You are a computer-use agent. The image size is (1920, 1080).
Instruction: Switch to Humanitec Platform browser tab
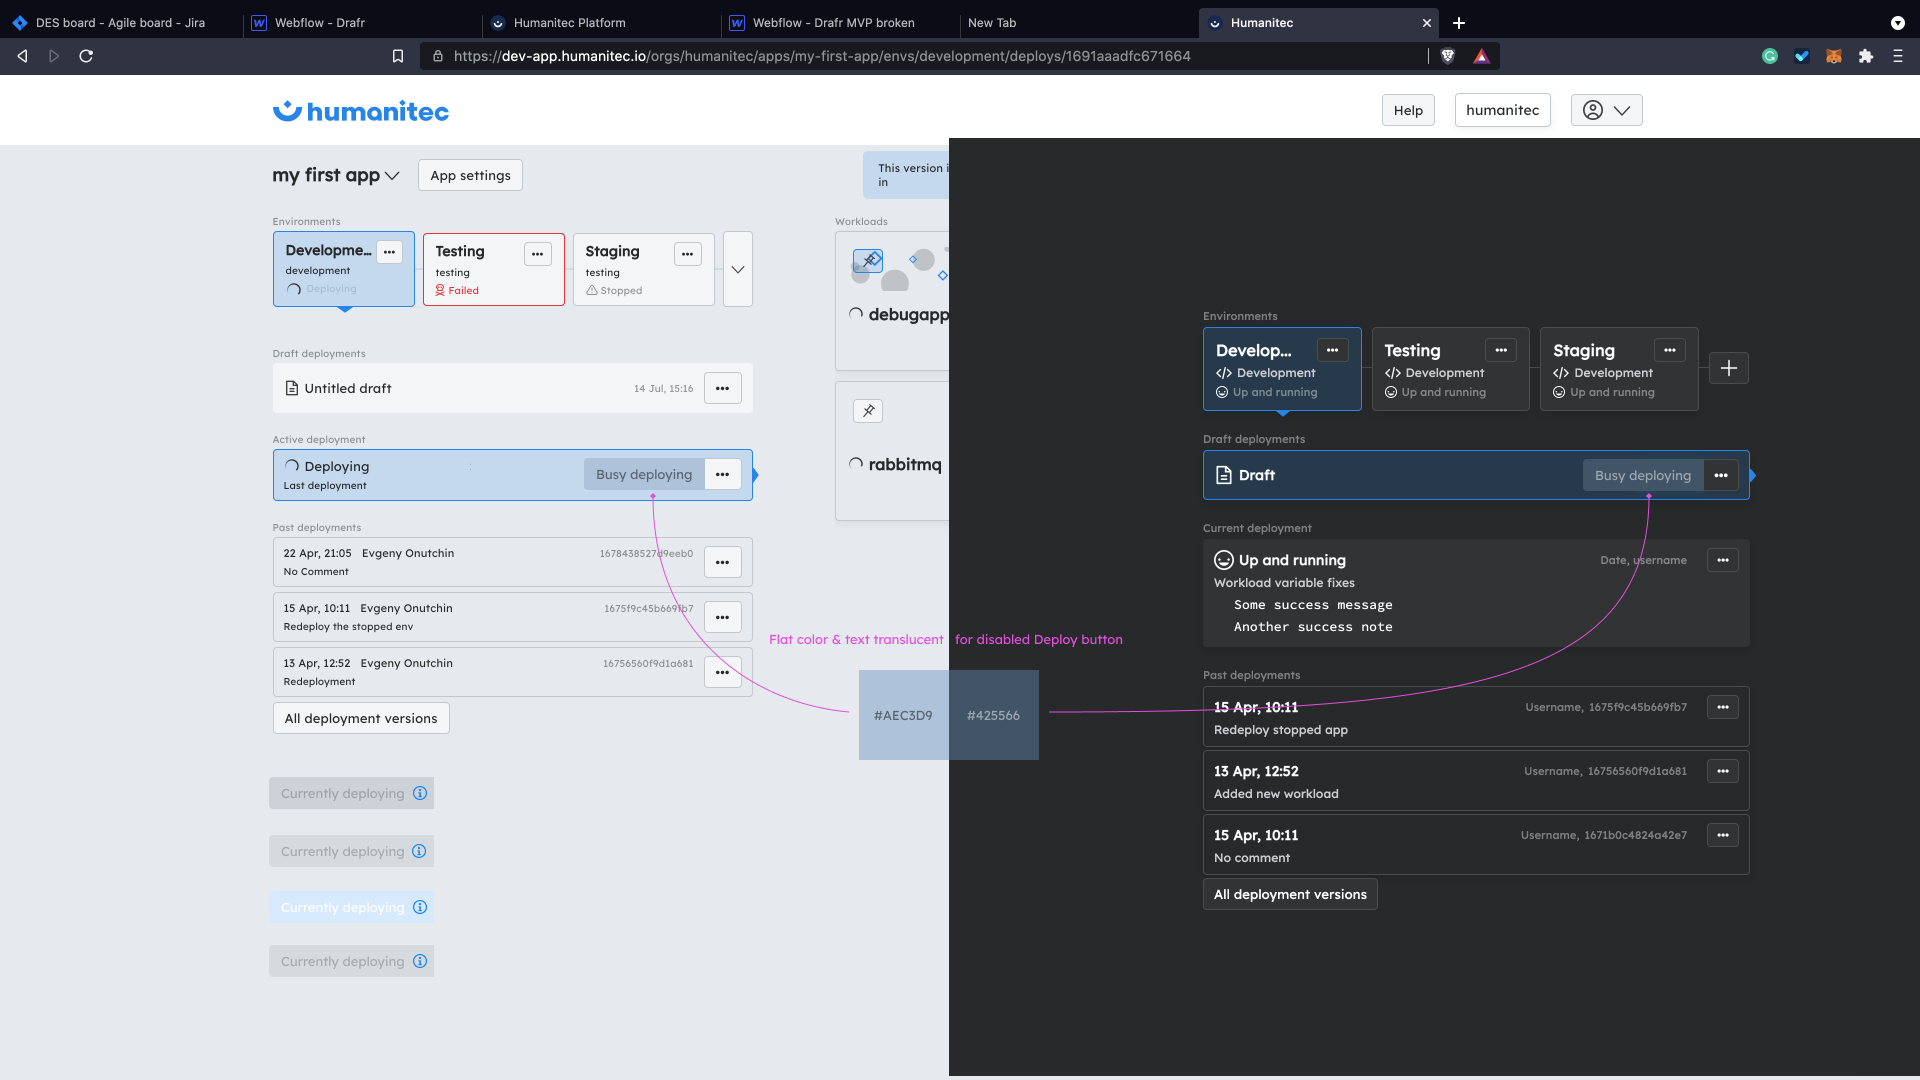[569, 22]
